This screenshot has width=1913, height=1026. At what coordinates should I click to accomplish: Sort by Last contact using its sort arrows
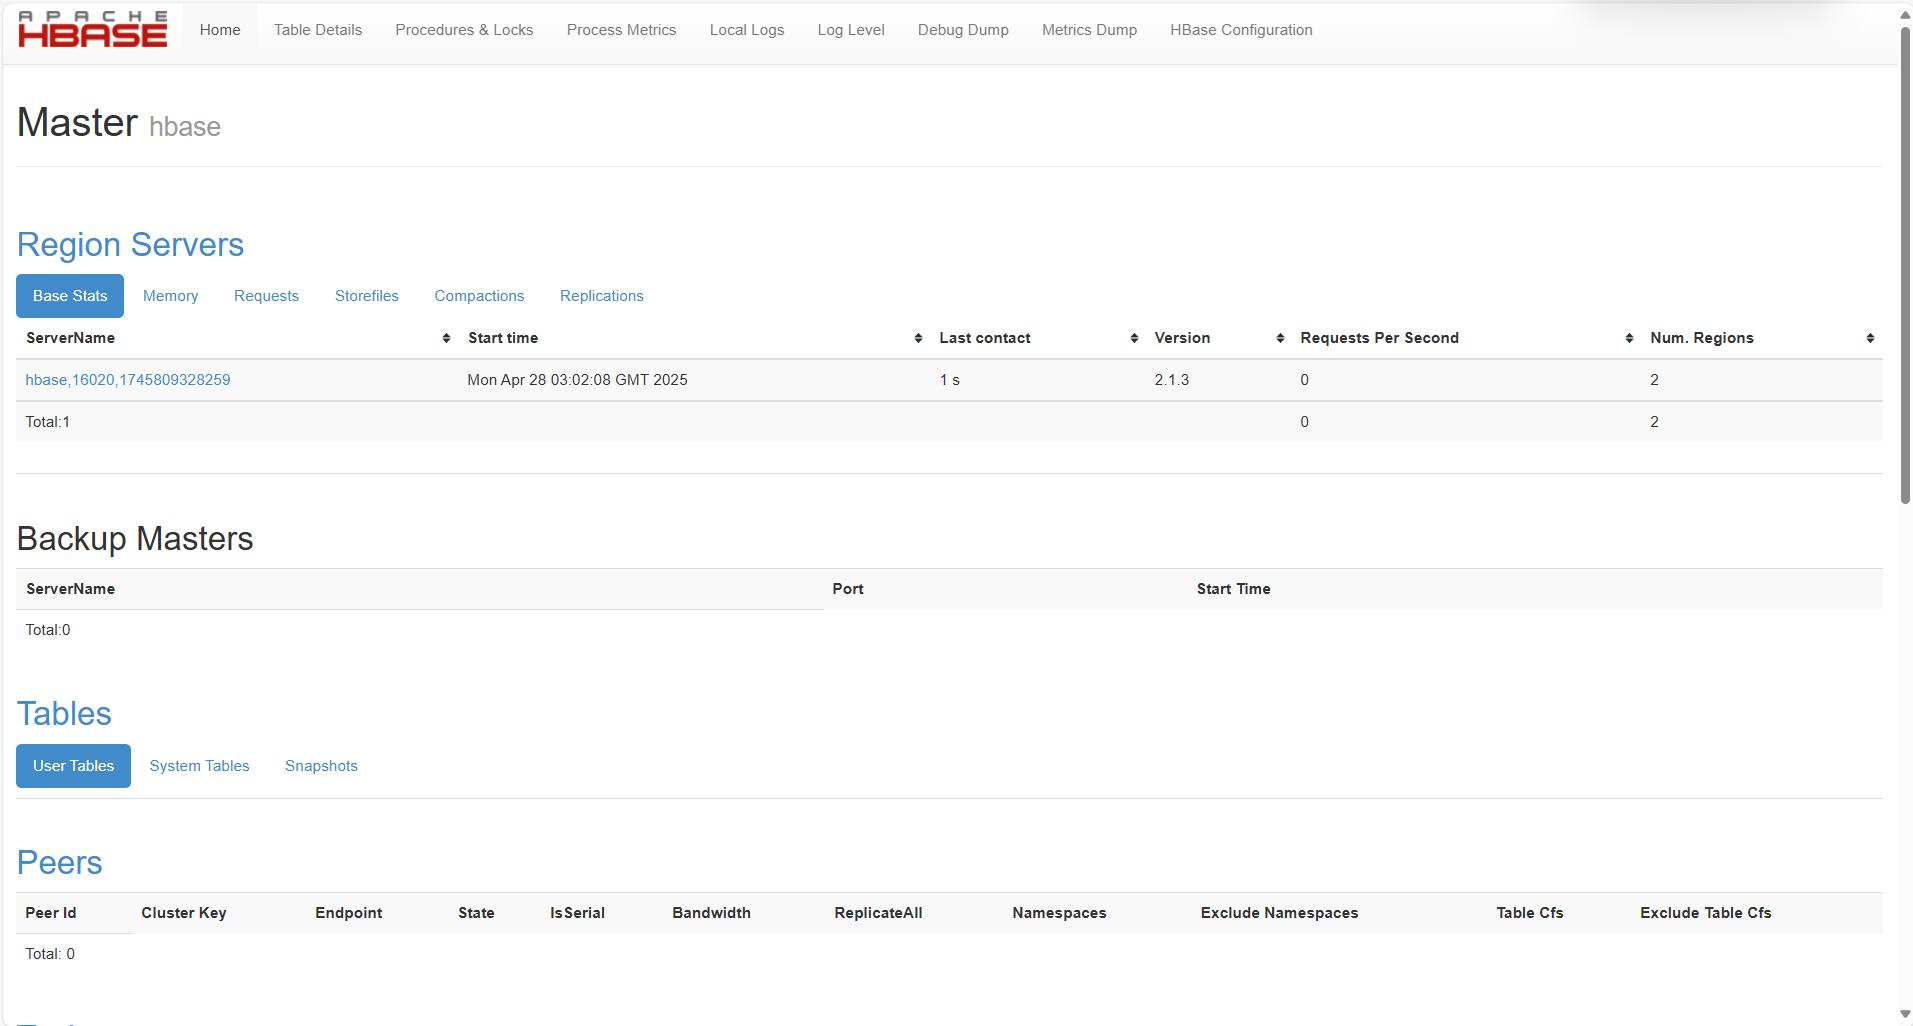pos(1134,339)
